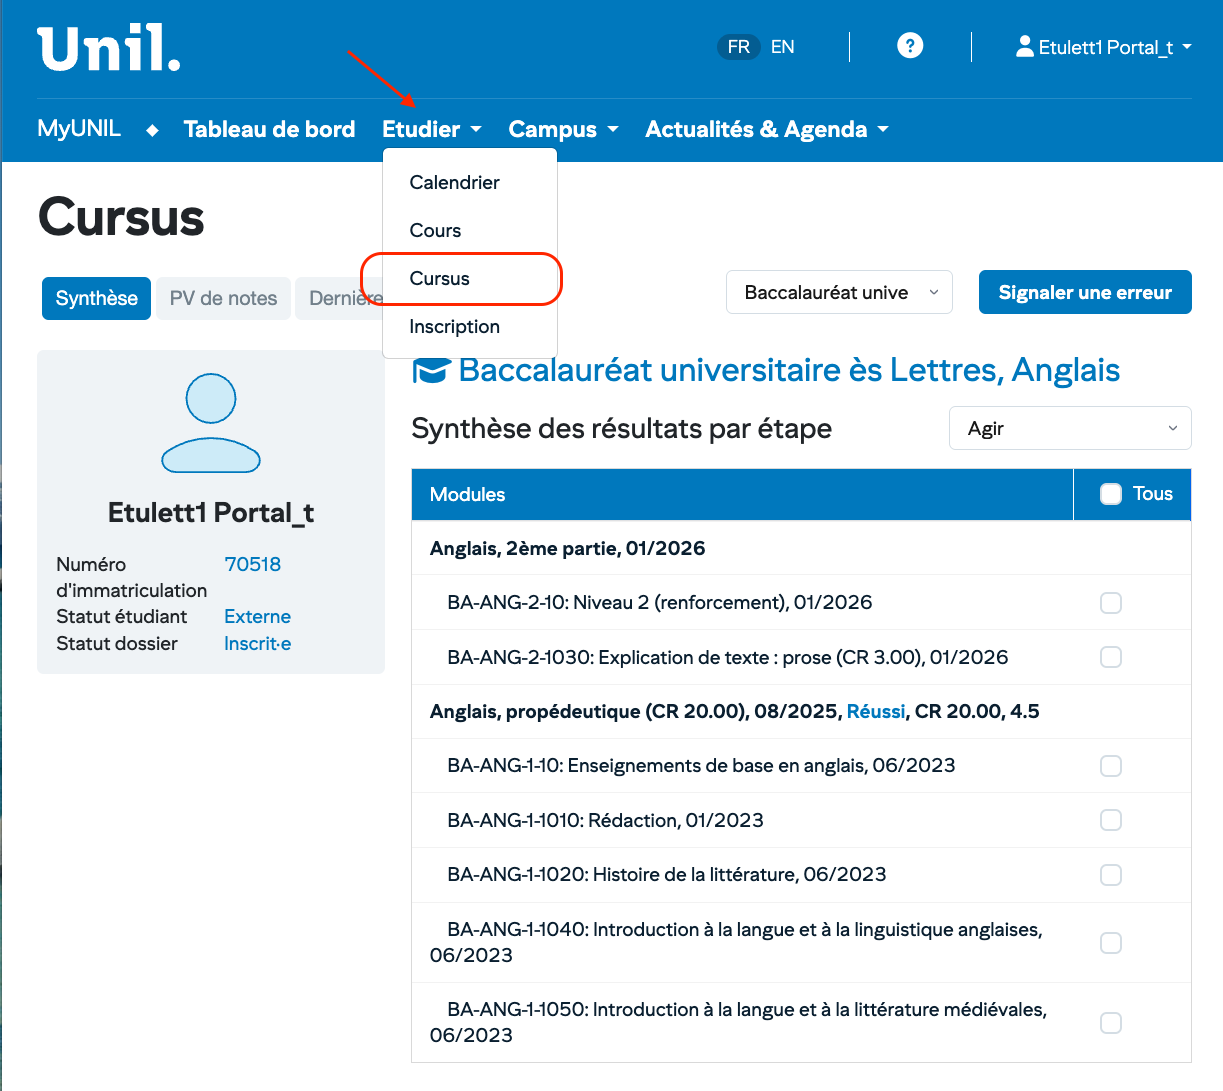Switch language to EN
This screenshot has width=1223, height=1091.
click(x=782, y=47)
